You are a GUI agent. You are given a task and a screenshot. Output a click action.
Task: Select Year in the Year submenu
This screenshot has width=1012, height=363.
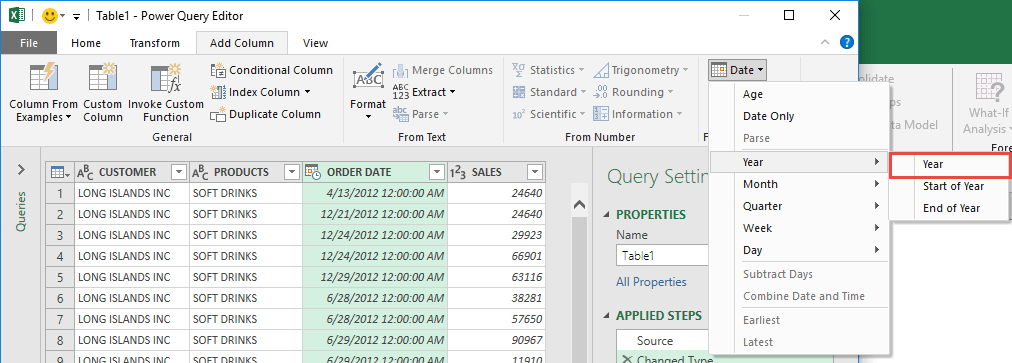click(x=950, y=165)
